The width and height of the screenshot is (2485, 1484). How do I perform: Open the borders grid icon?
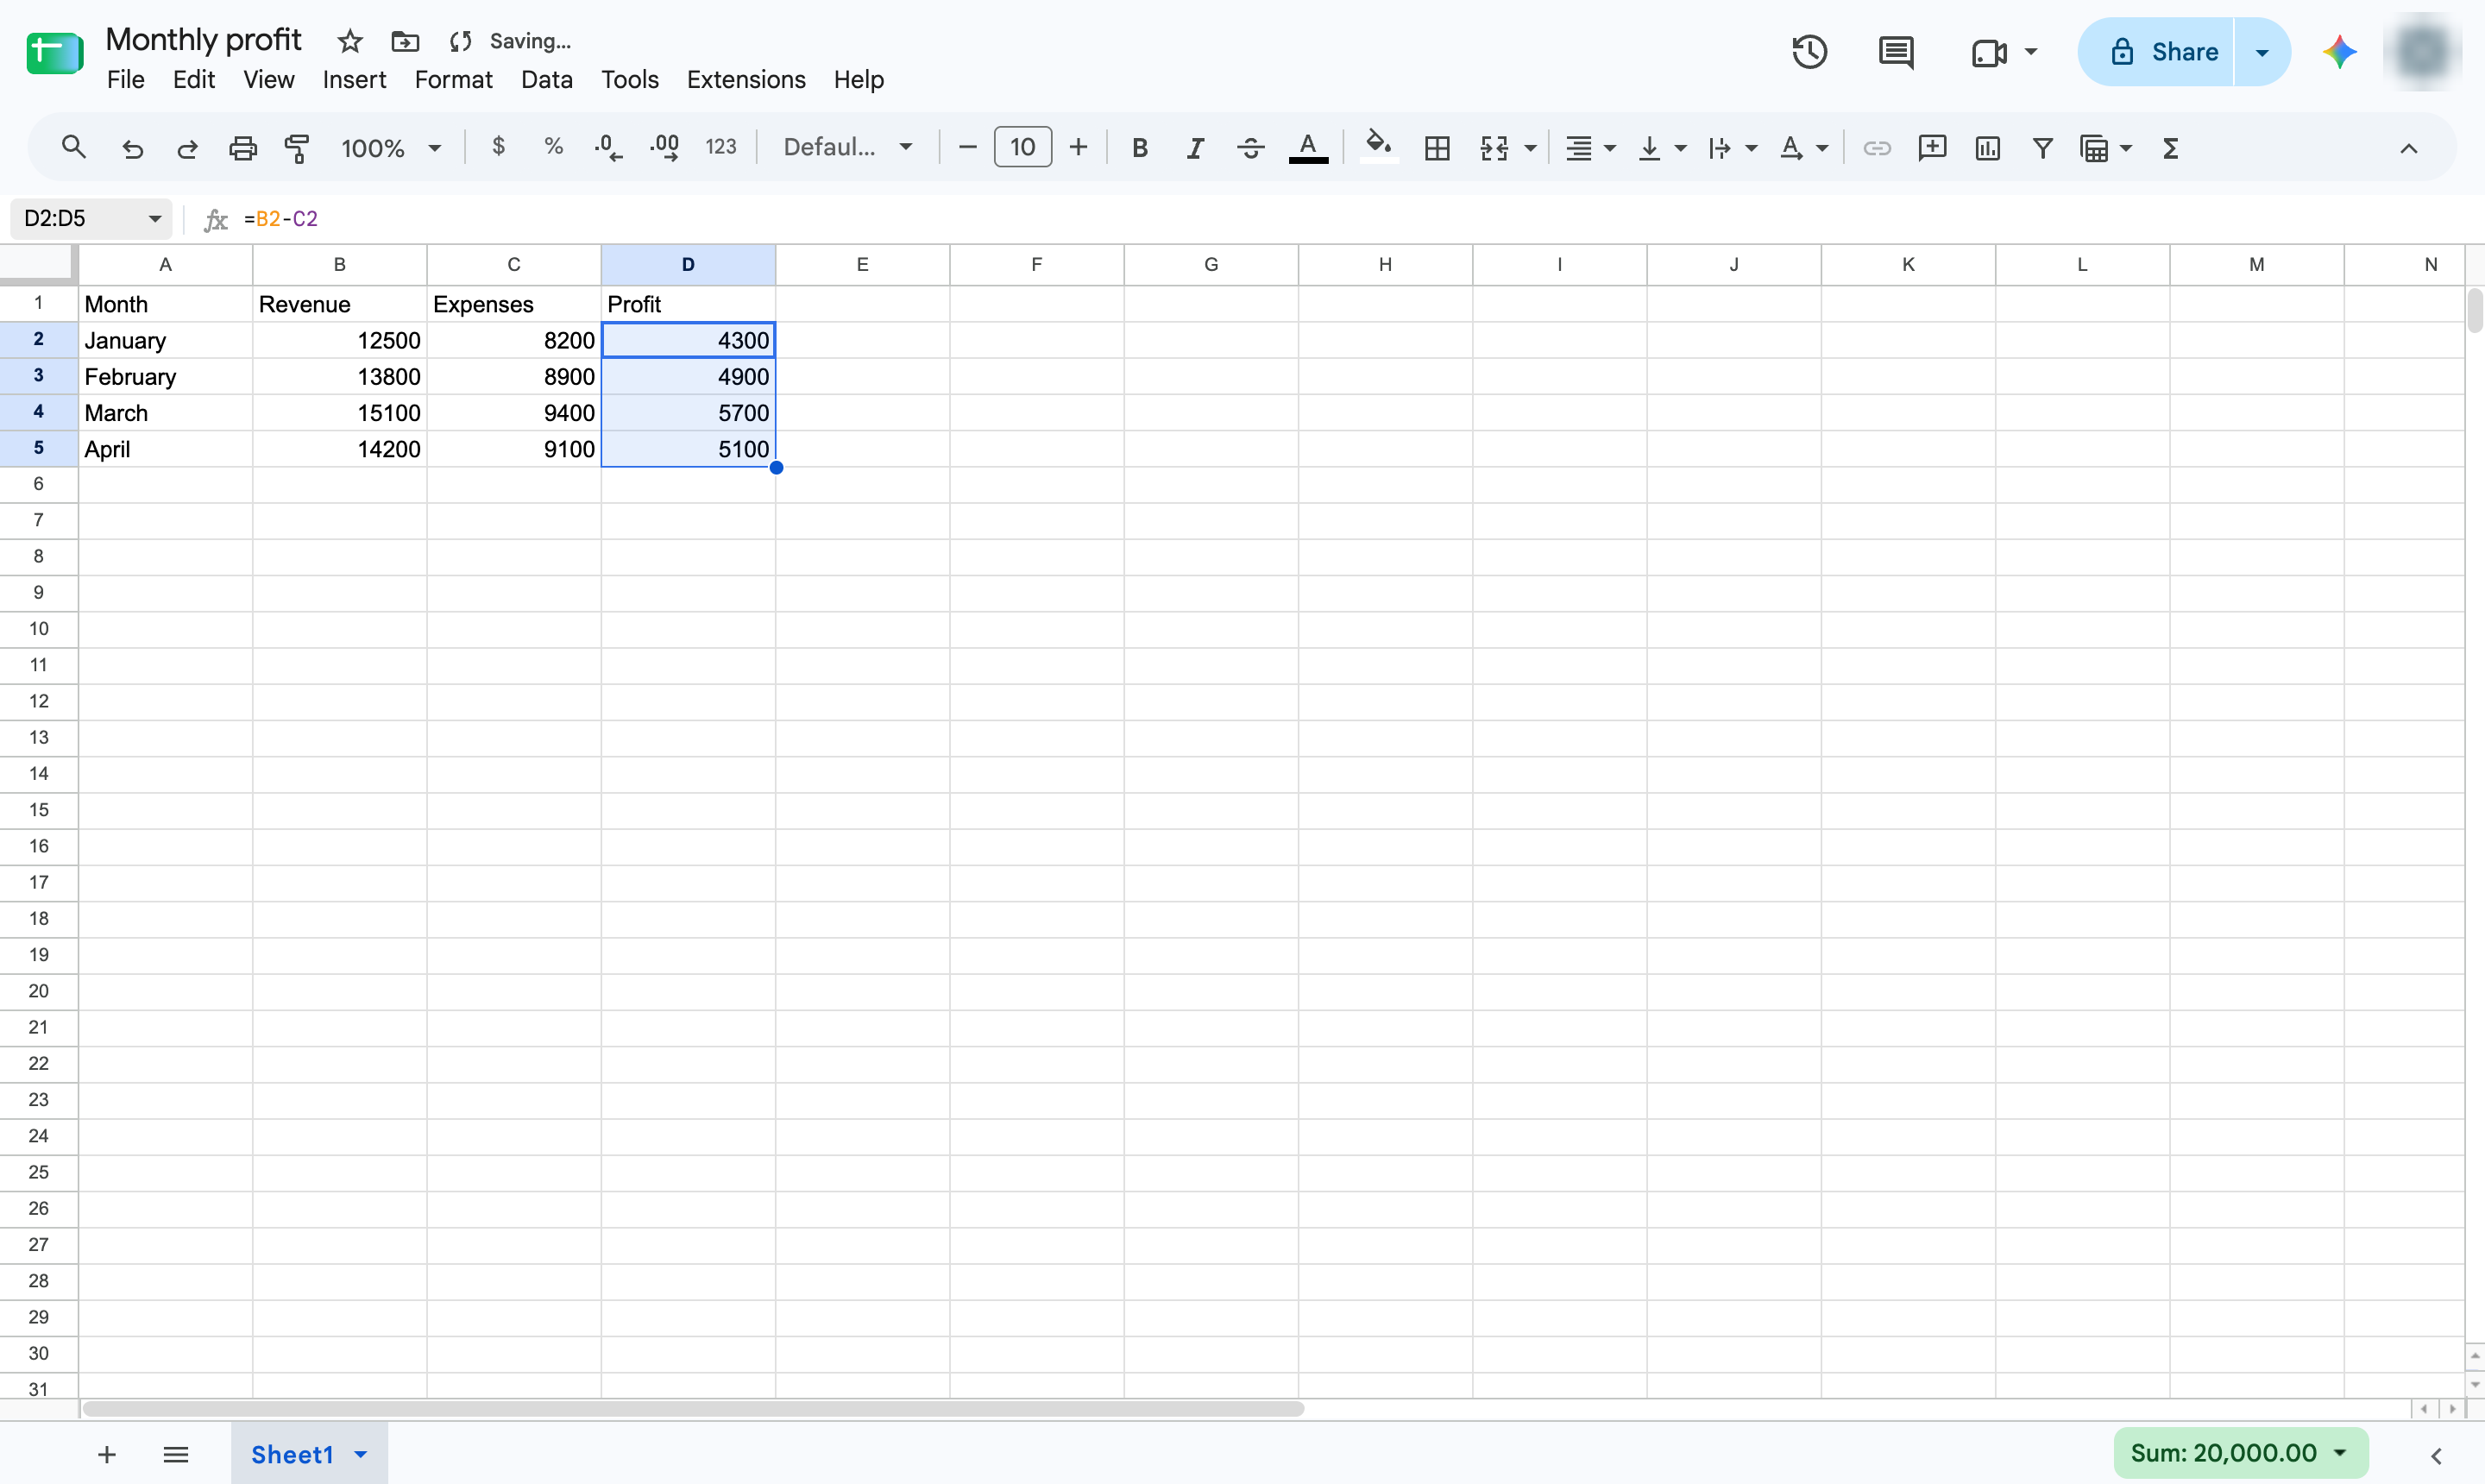click(x=1437, y=148)
